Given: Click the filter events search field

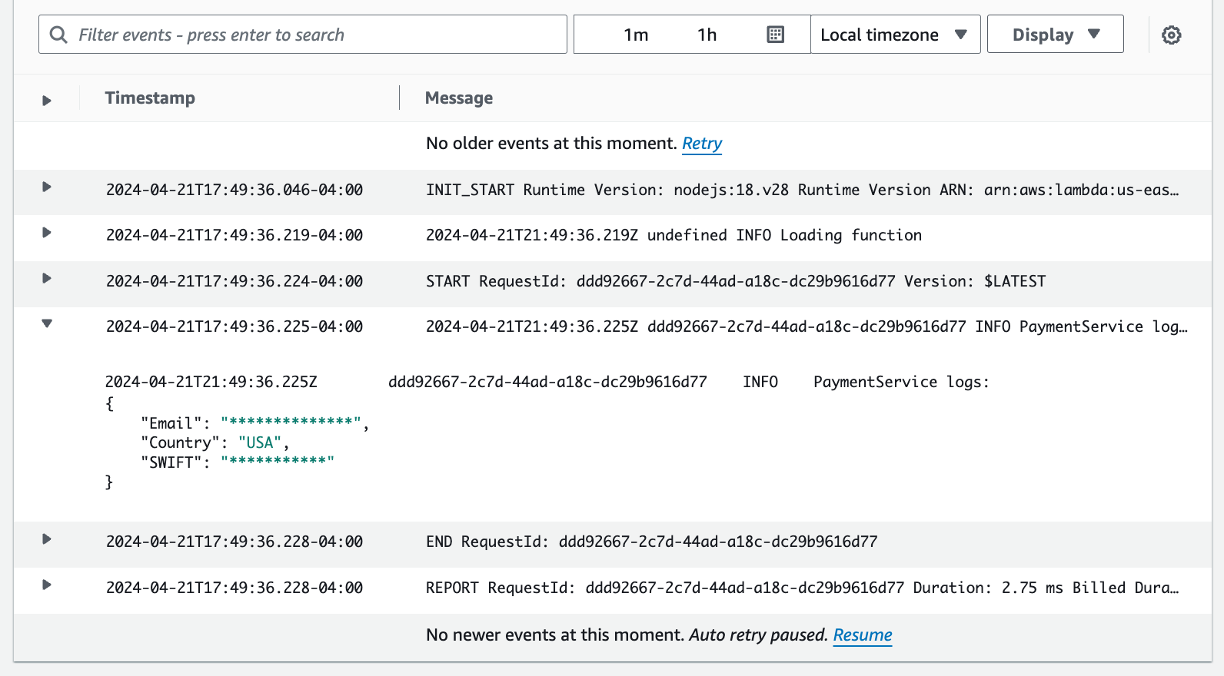Looking at the screenshot, I should [x=300, y=33].
